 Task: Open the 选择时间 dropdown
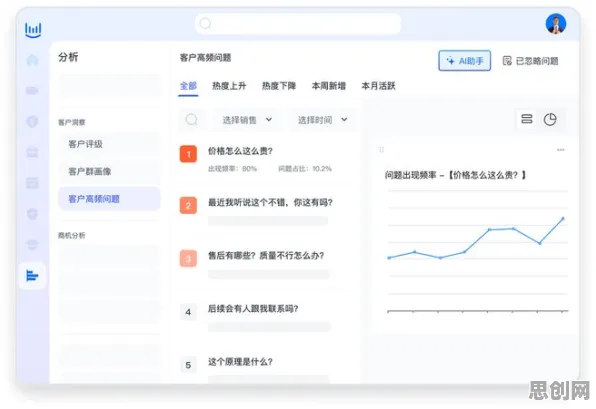322,120
